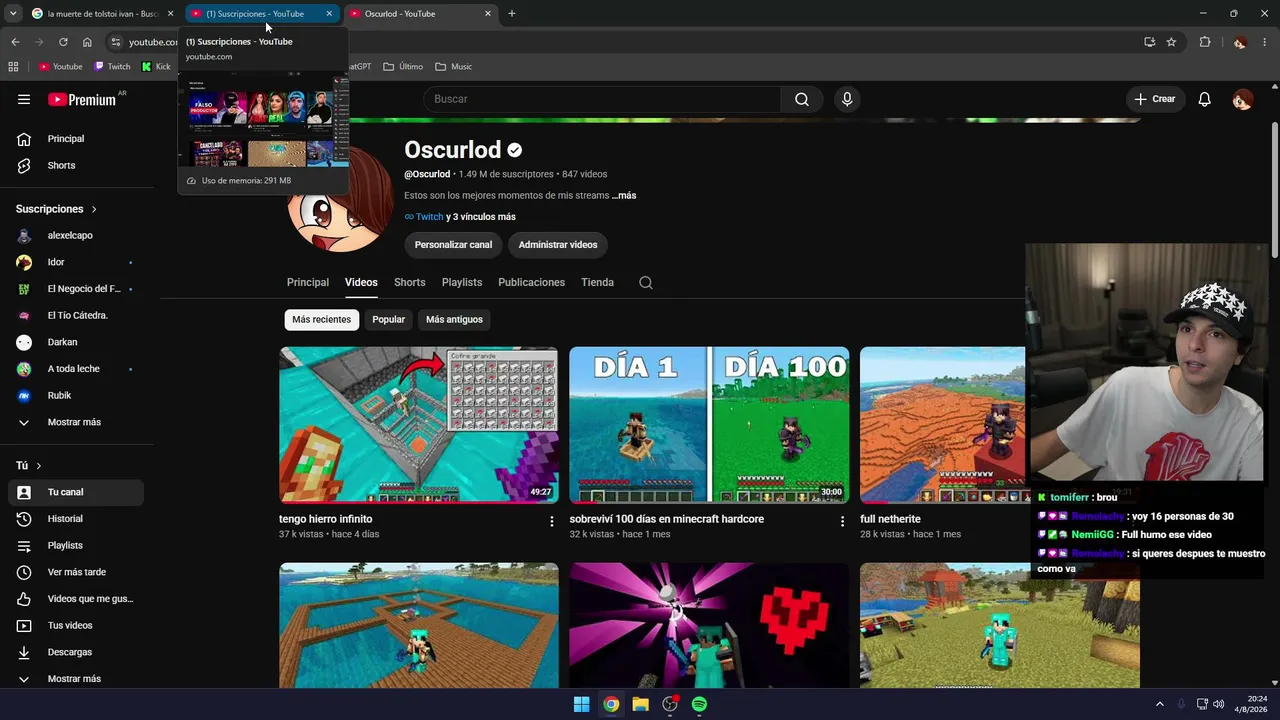Open the 'El Tío Cátedra.' subscription
The width and height of the screenshot is (1280, 720).
(x=76, y=316)
